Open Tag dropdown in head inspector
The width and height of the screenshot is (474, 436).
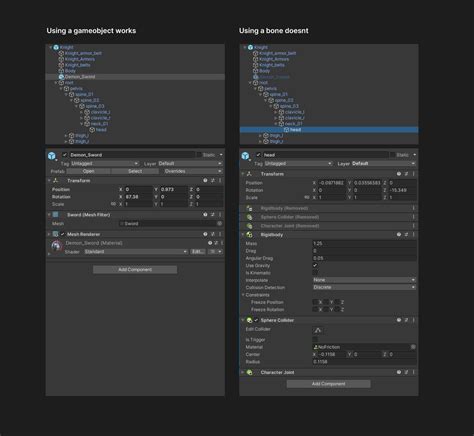(x=298, y=163)
